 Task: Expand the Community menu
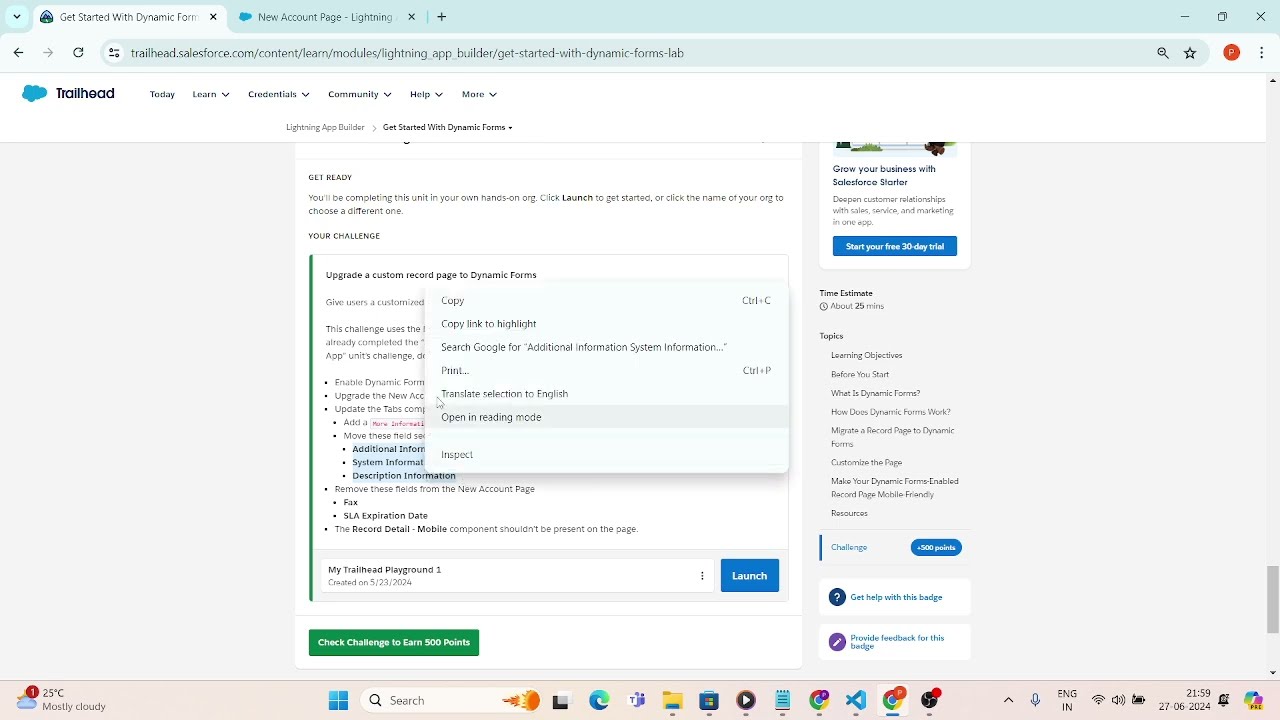pyautogui.click(x=359, y=94)
